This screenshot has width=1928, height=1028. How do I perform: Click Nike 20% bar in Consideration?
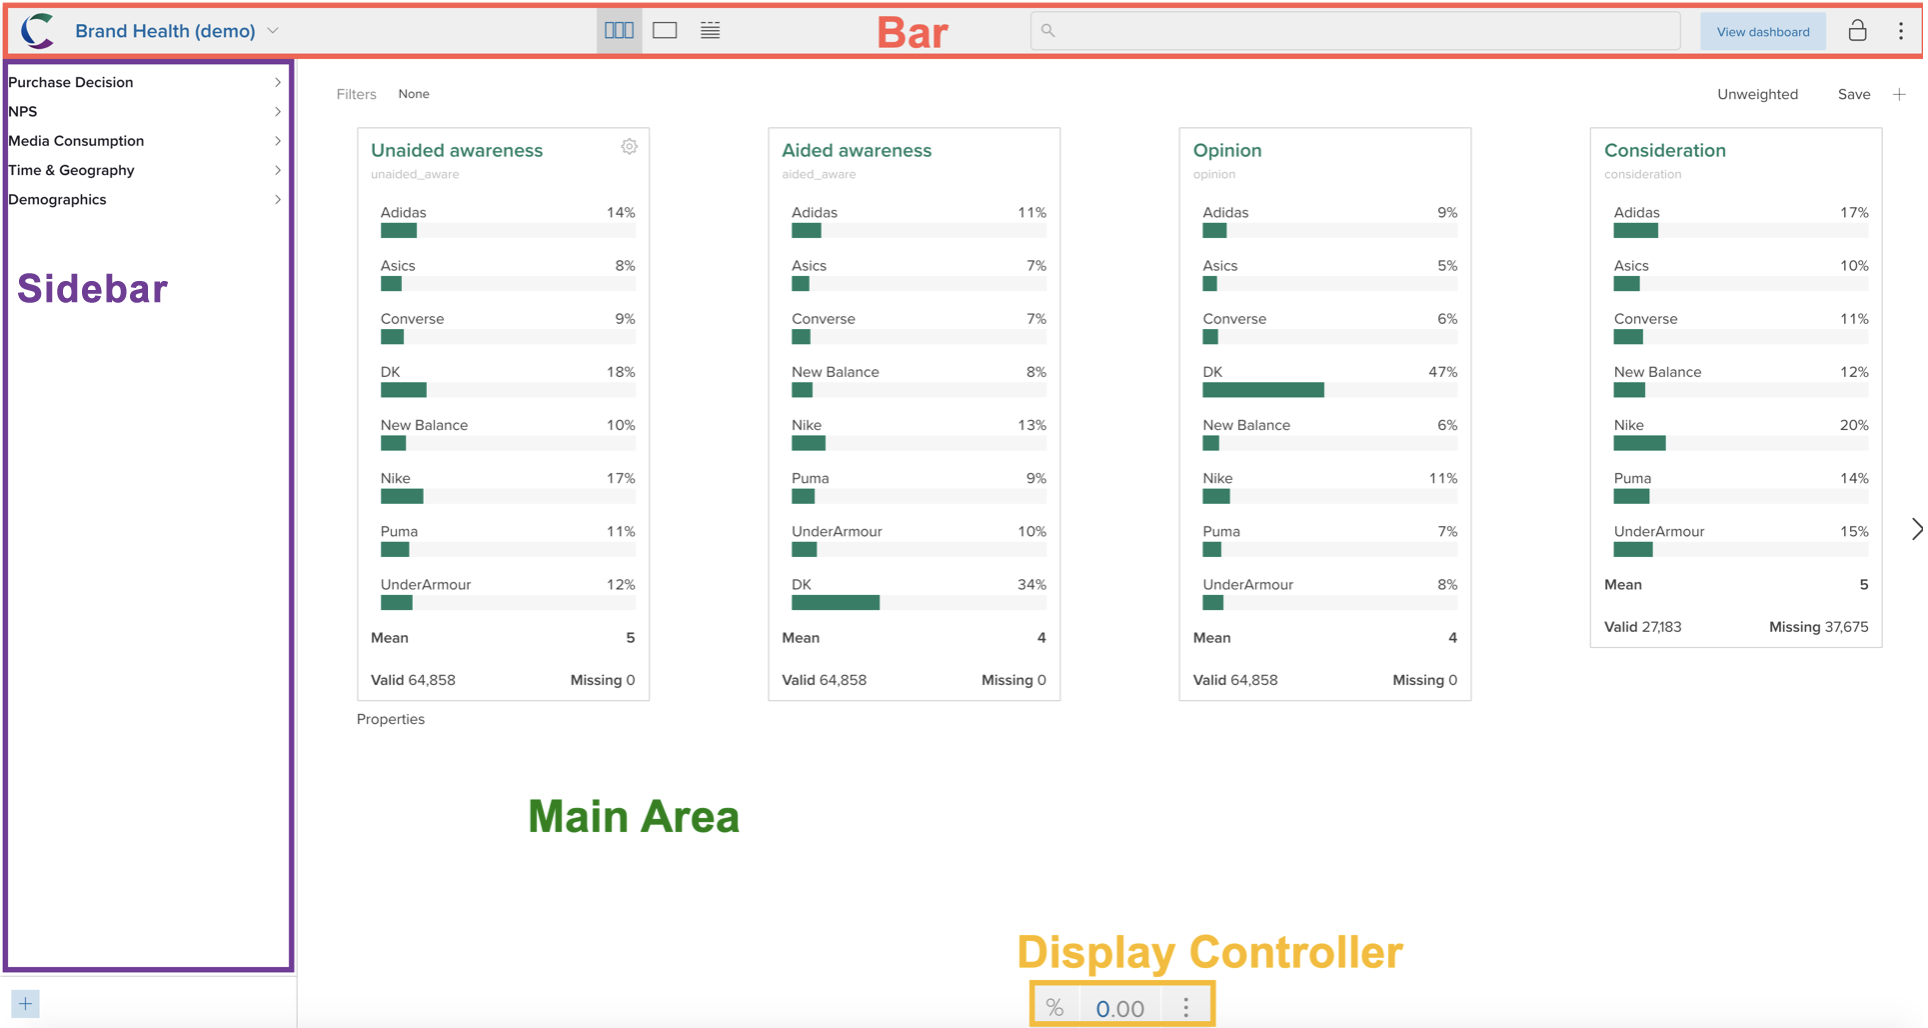(x=1639, y=443)
